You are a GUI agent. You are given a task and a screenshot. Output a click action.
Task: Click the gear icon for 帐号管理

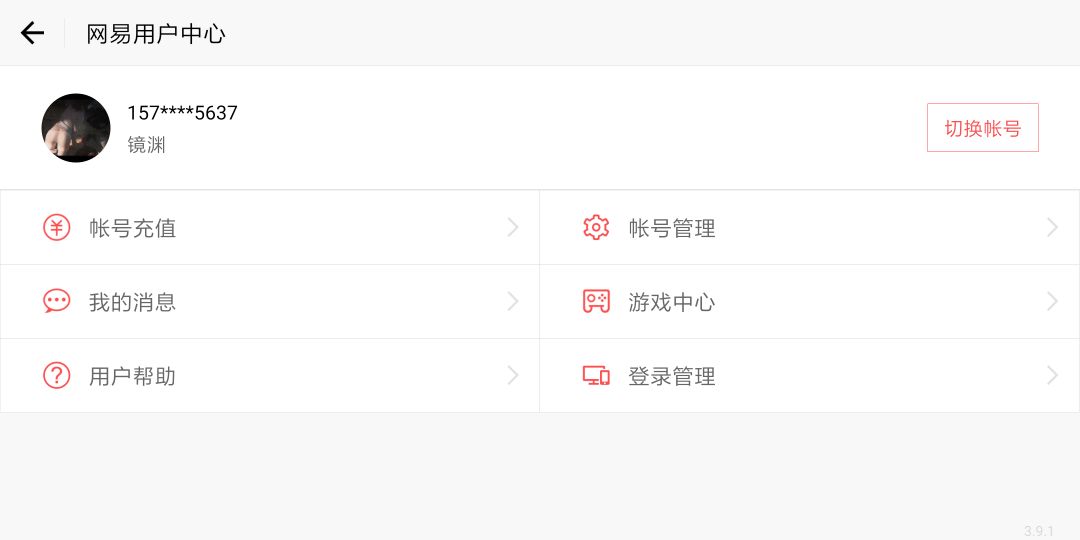[596, 228]
